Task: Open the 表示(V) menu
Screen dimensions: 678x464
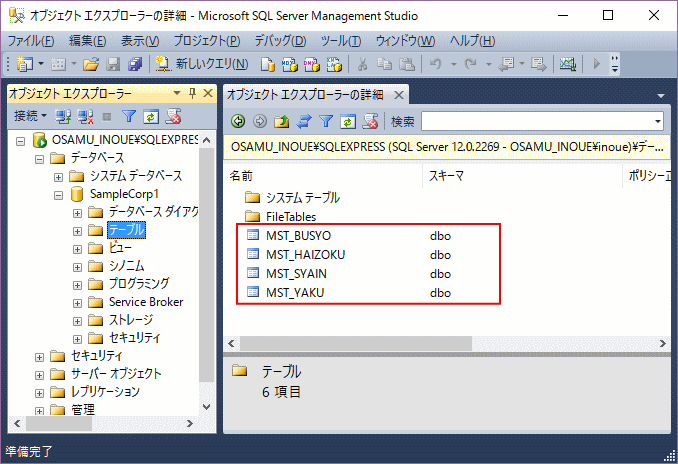Action: pos(140,41)
